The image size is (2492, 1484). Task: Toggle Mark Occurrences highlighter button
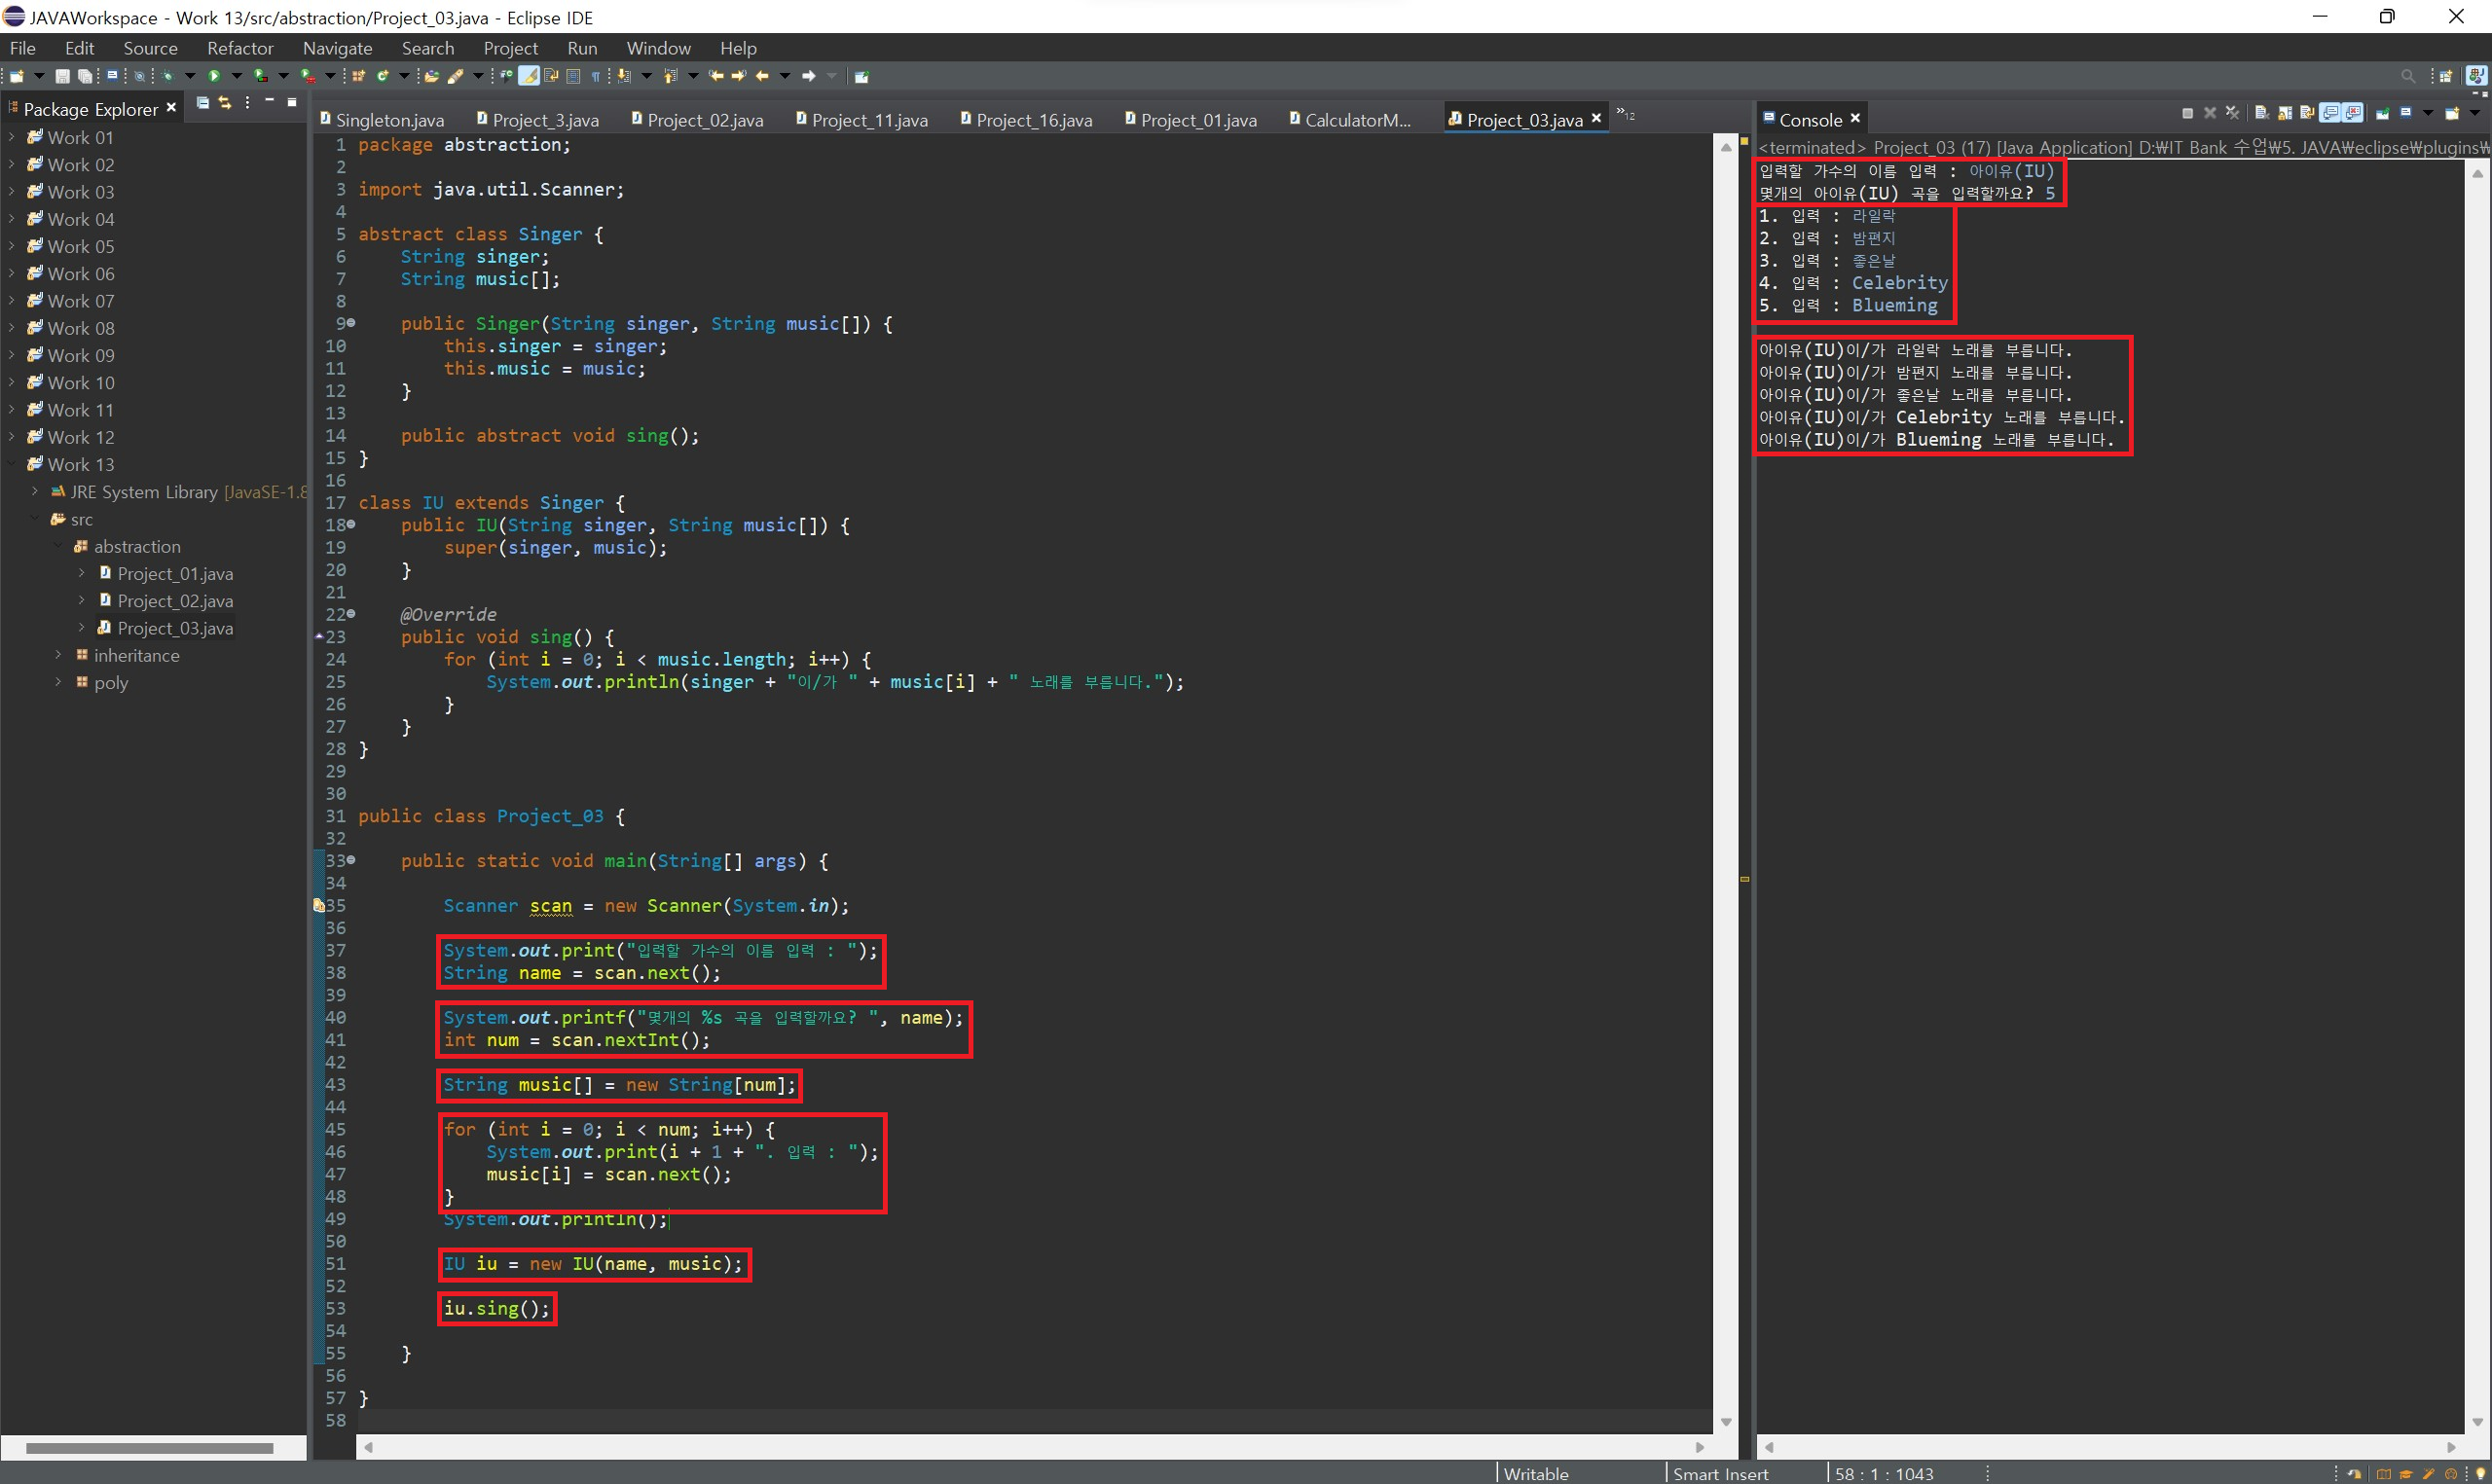529,76
